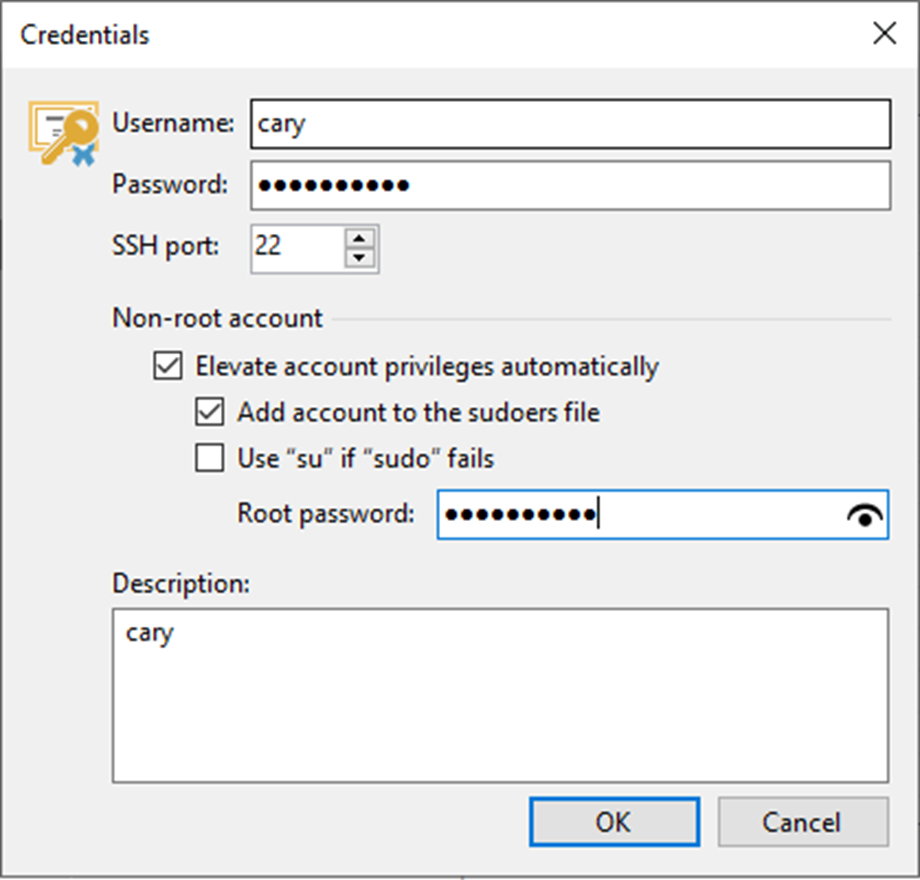Close the Credentials dialog
This screenshot has width=920, height=880.
tap(884, 33)
